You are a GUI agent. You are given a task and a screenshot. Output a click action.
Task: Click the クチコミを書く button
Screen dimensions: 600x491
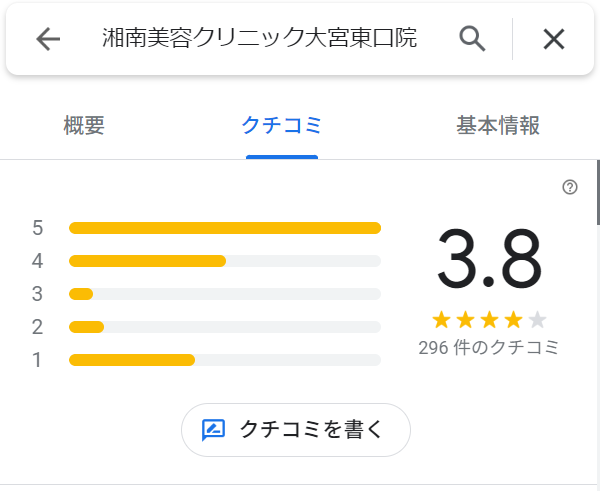click(x=296, y=430)
